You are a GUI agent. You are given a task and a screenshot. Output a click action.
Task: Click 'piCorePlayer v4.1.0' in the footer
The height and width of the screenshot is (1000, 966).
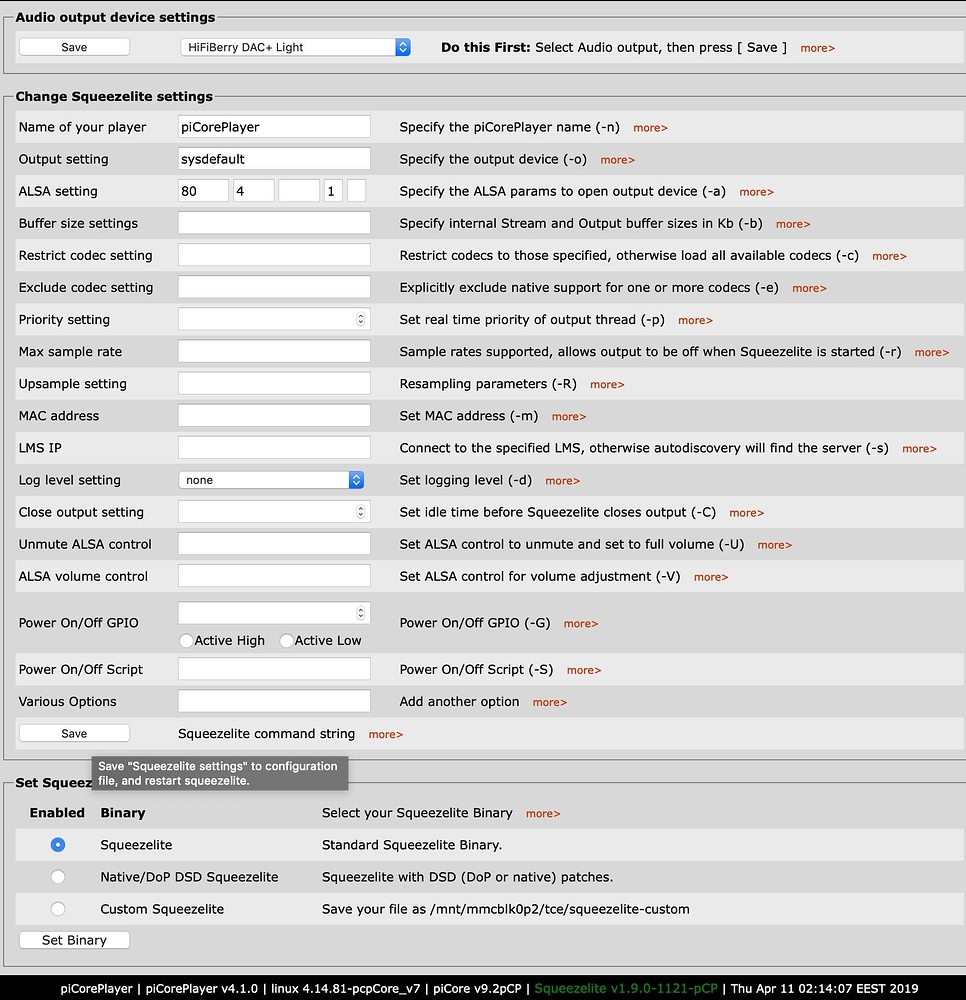(201, 989)
